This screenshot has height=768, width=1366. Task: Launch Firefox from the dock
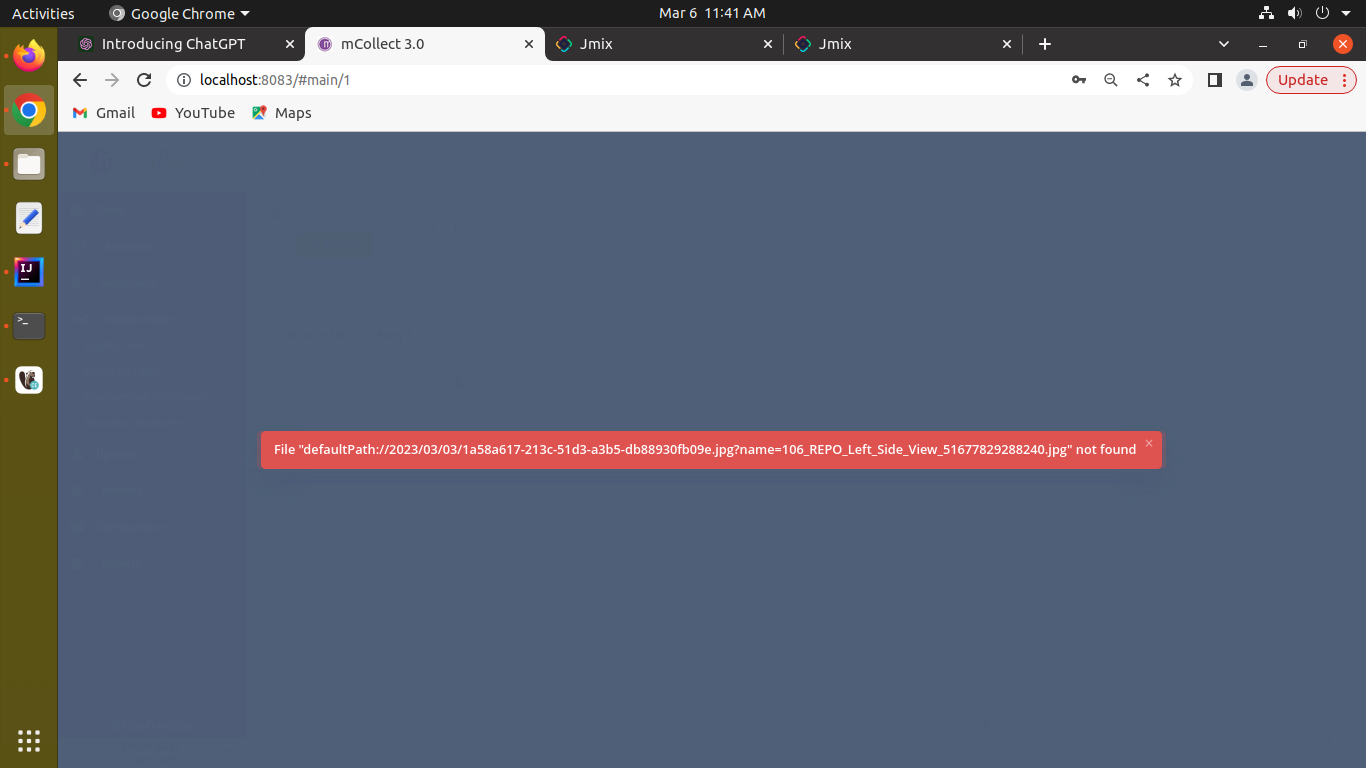point(29,56)
